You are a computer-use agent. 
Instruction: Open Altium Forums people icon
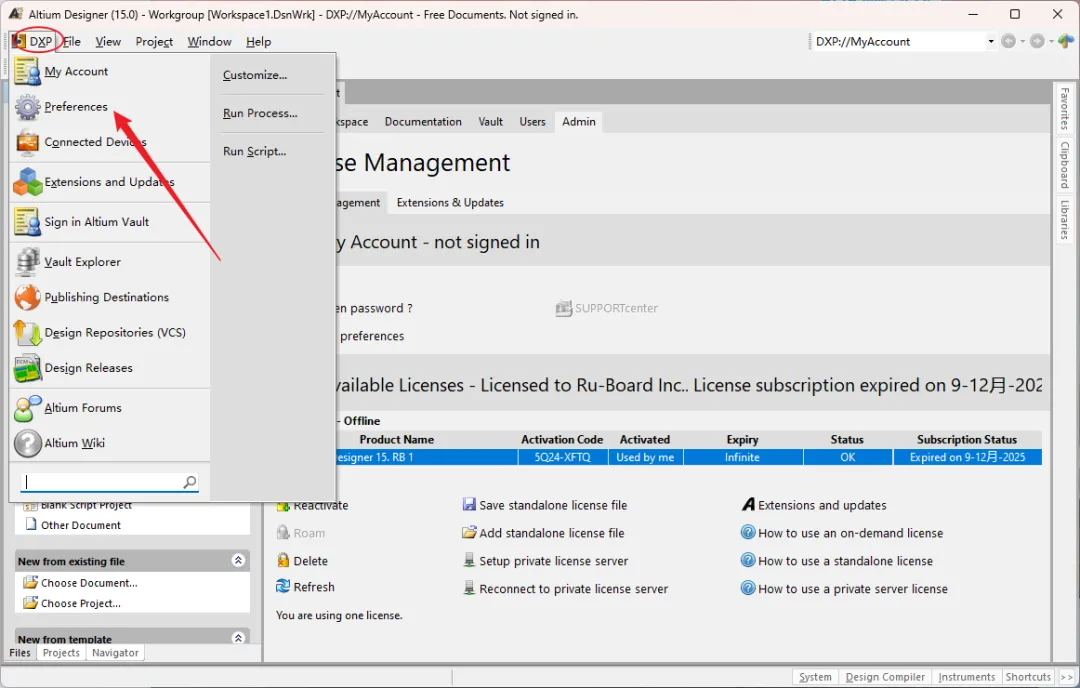[28, 408]
